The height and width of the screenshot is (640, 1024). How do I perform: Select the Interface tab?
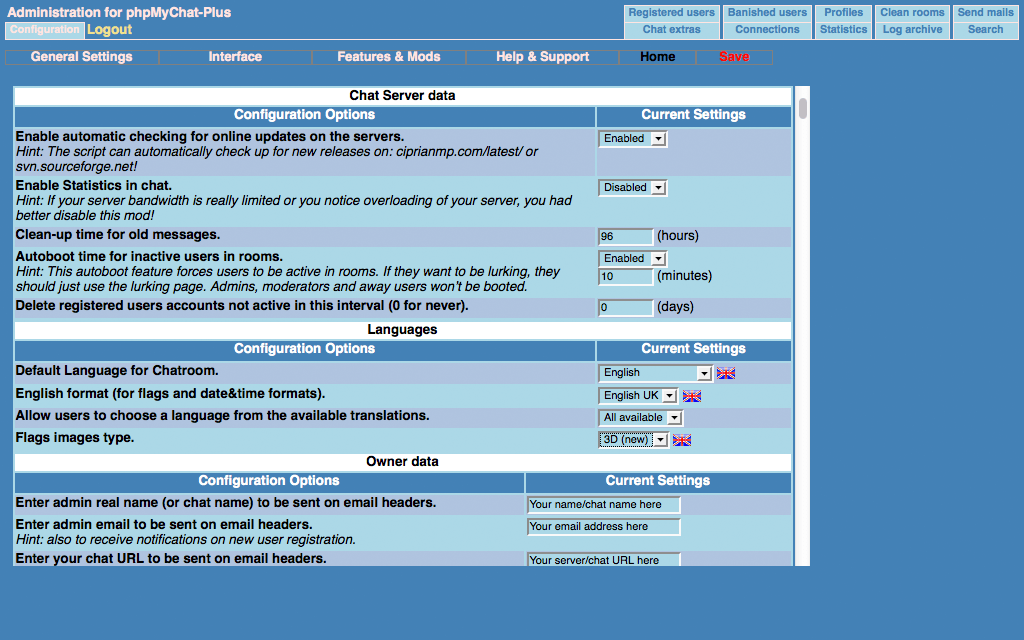coord(235,57)
